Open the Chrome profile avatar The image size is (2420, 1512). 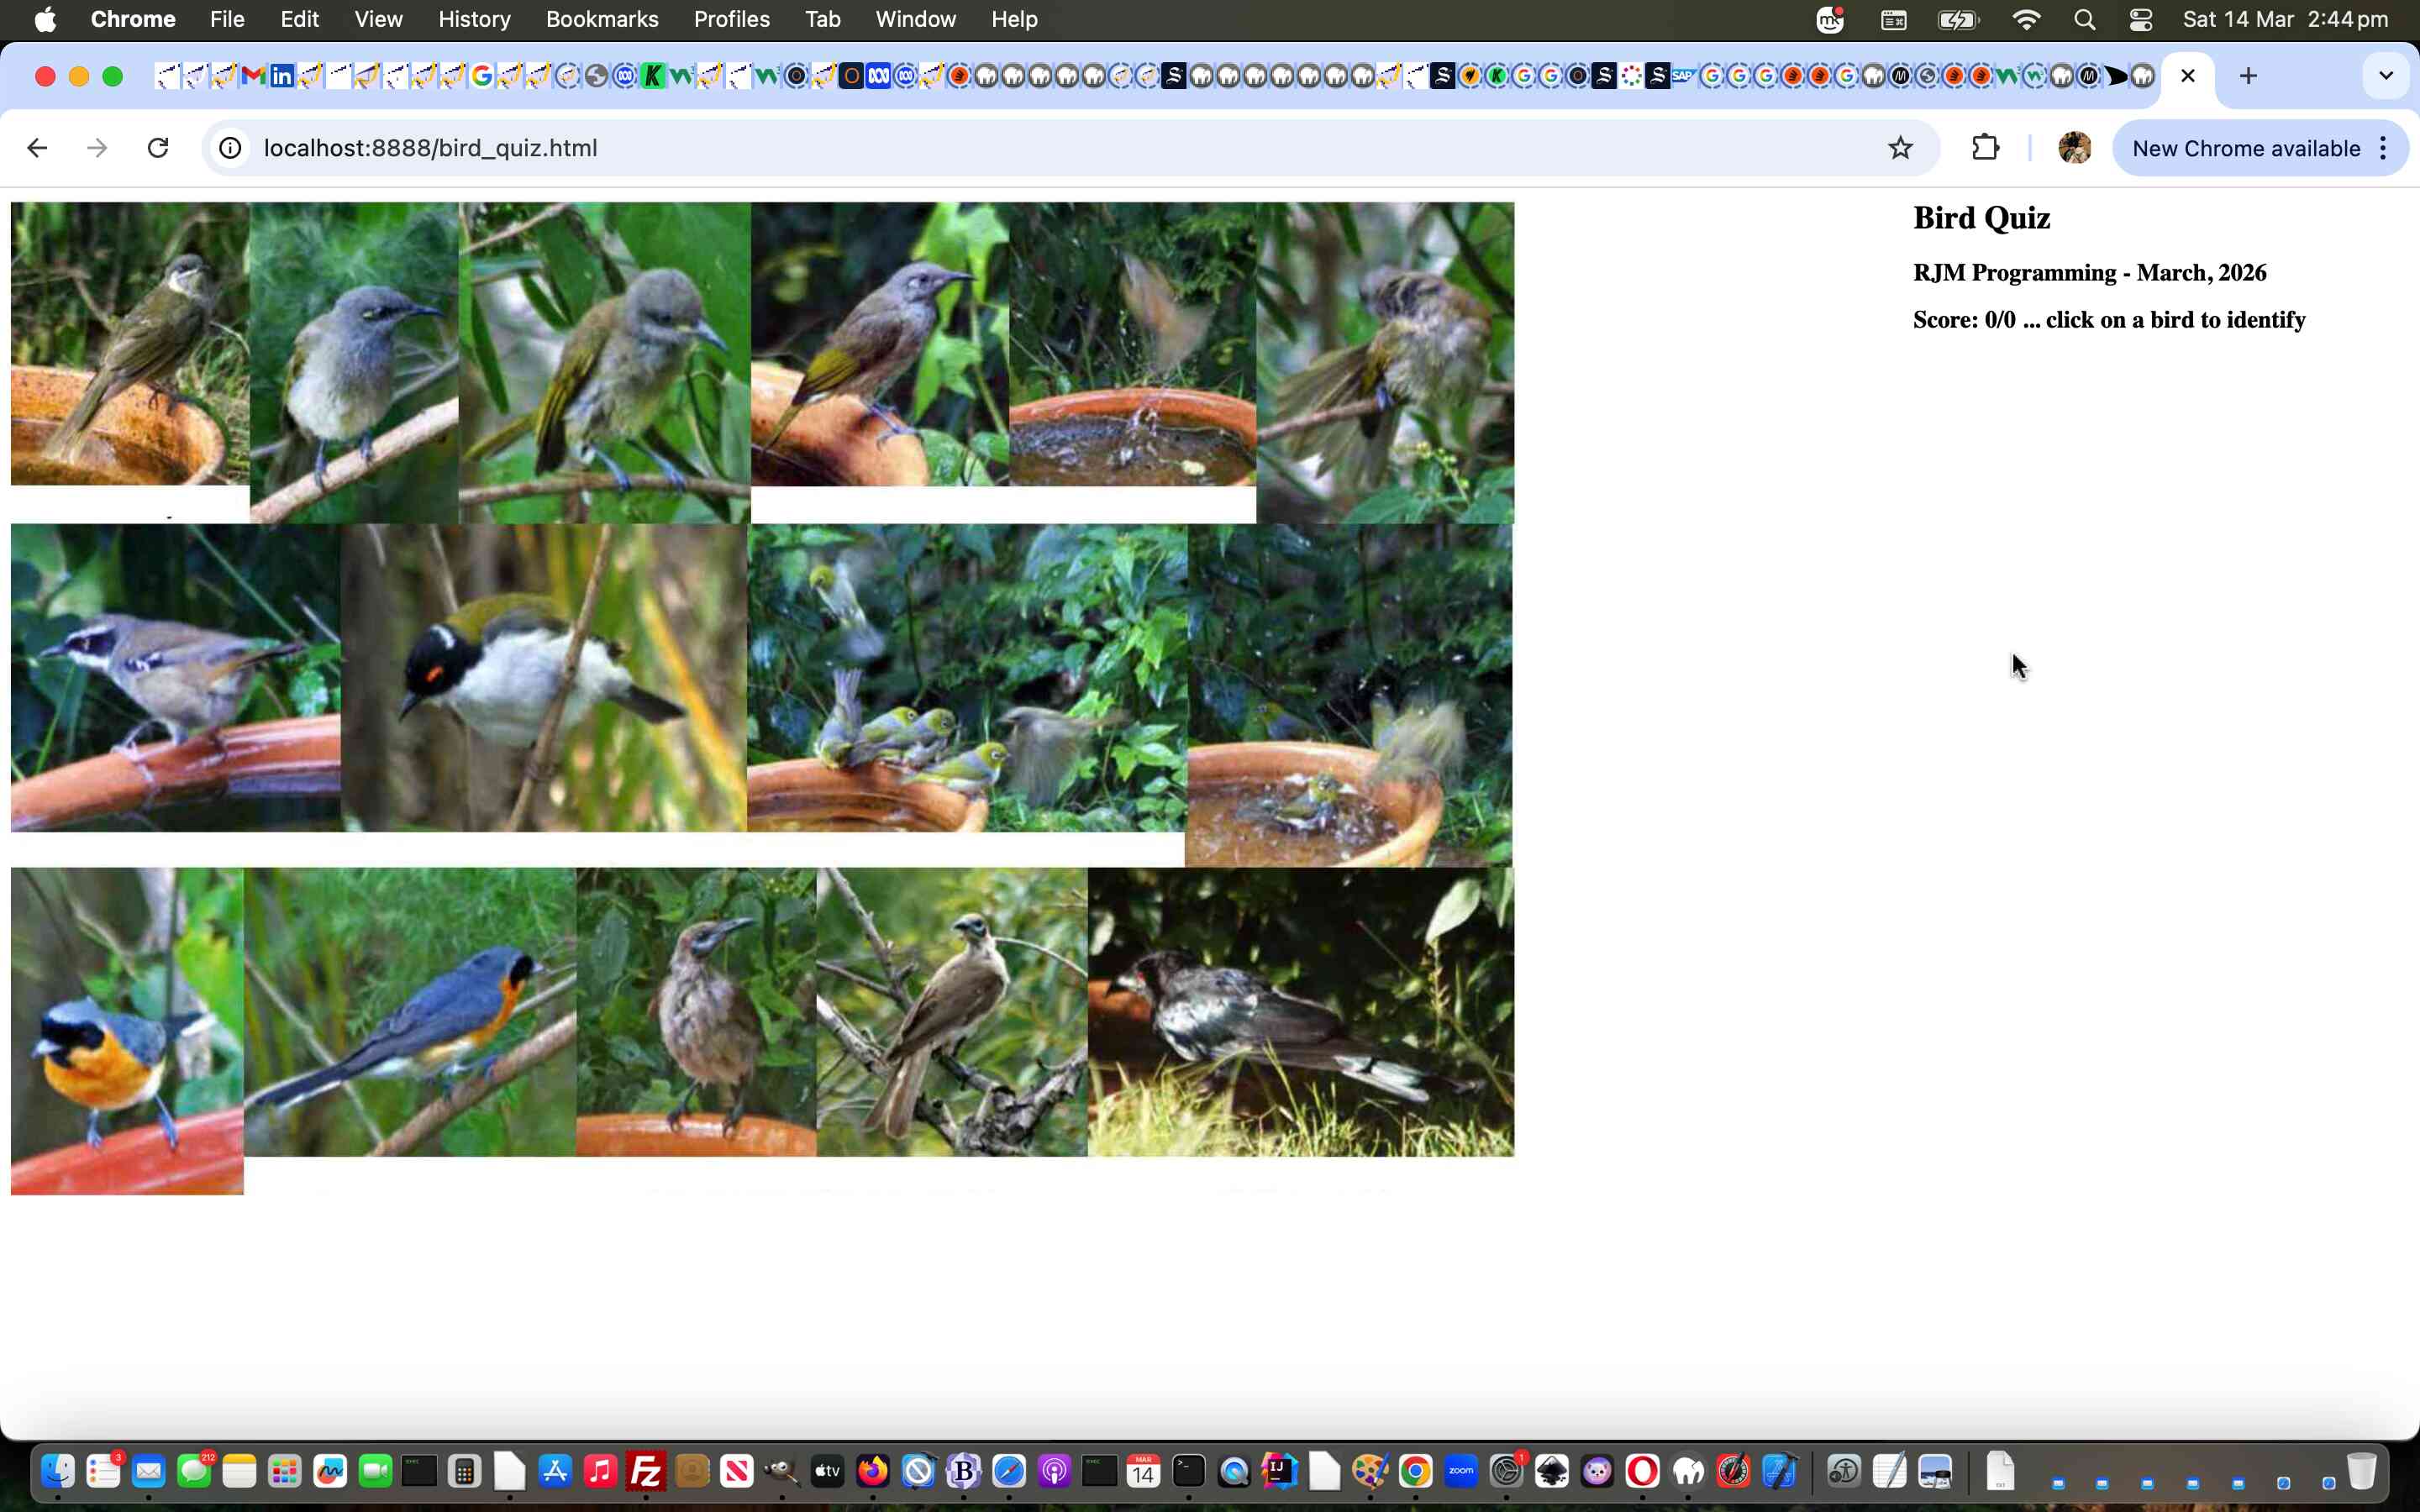[x=2074, y=148]
